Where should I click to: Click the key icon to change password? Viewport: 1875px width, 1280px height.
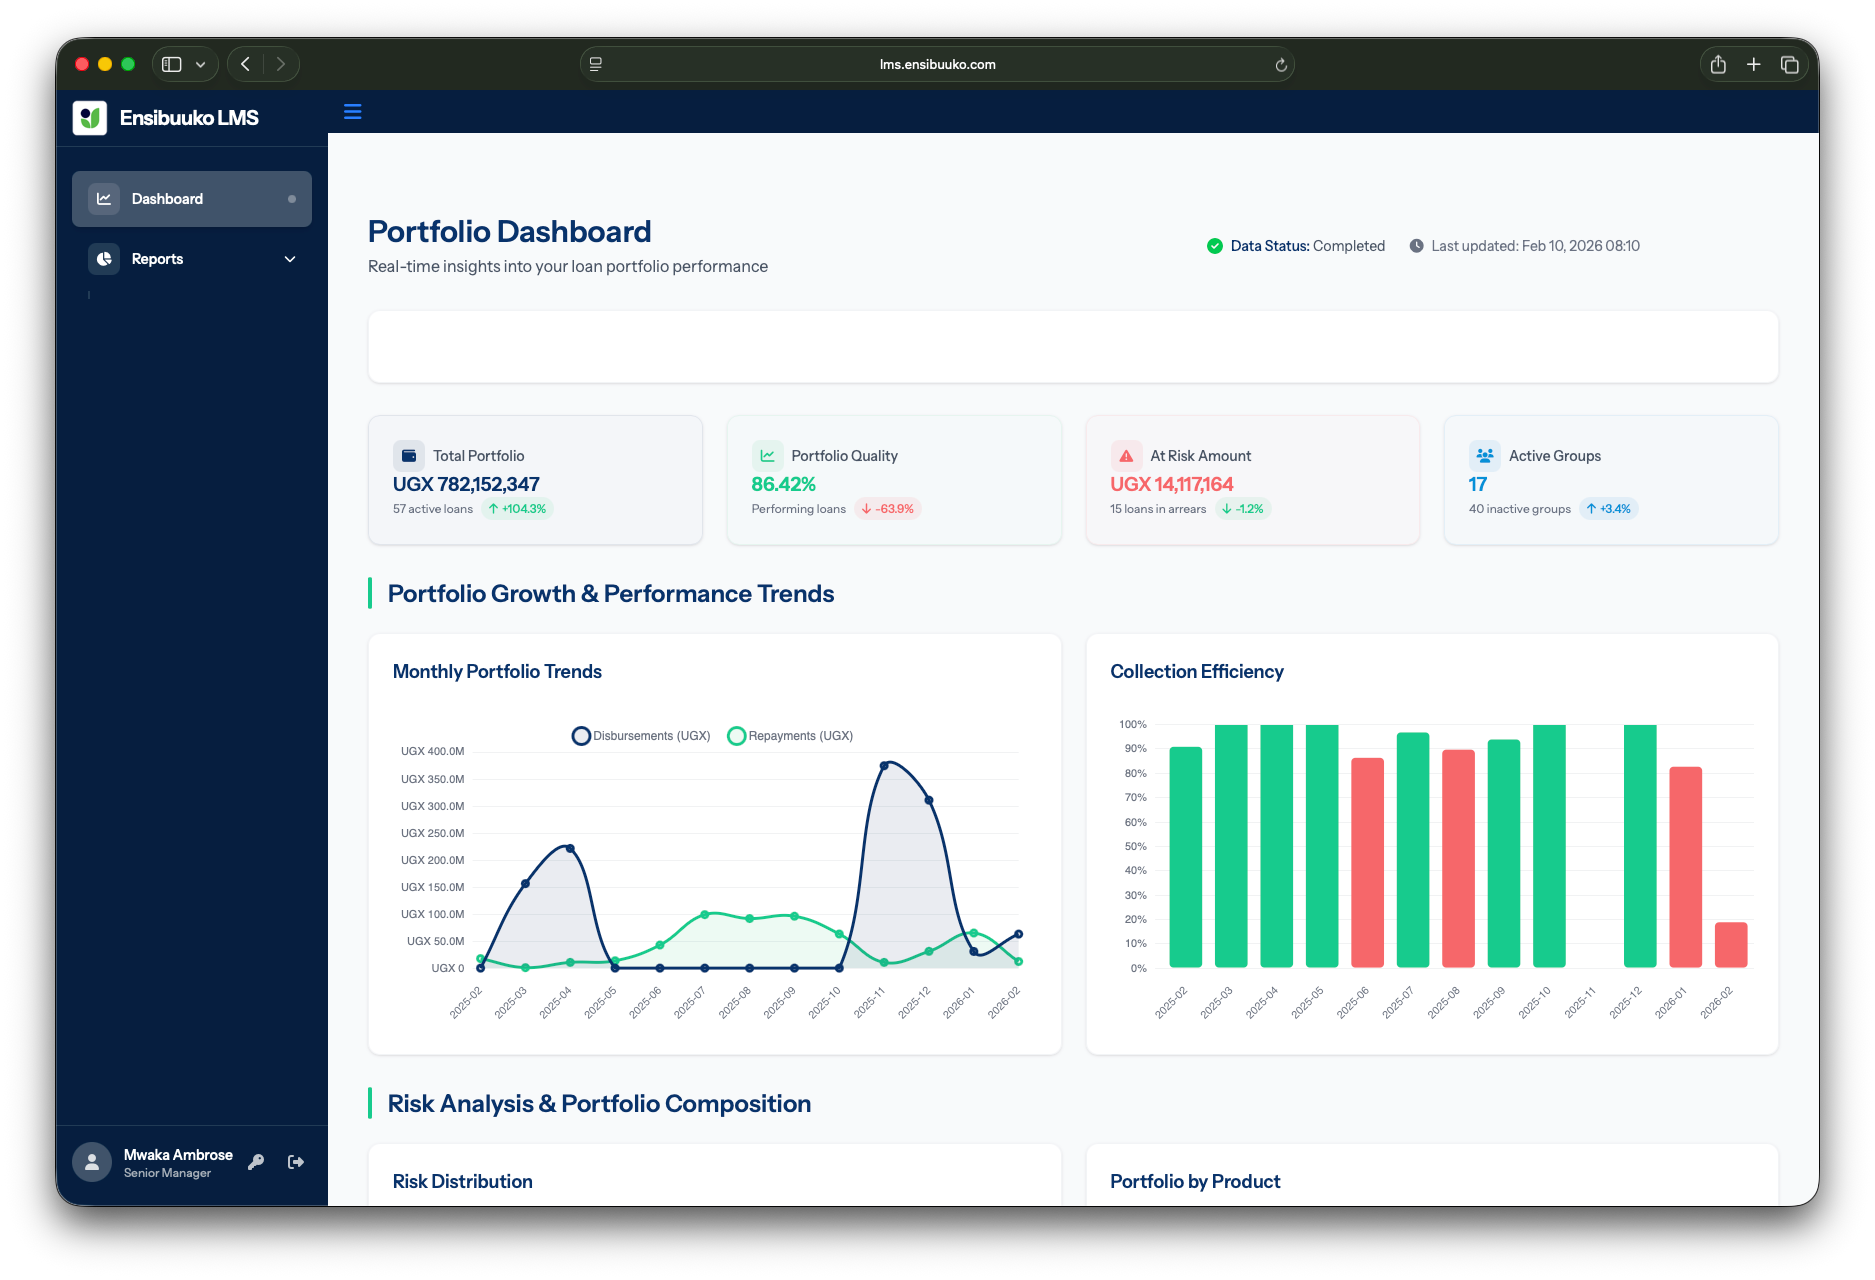256,1161
